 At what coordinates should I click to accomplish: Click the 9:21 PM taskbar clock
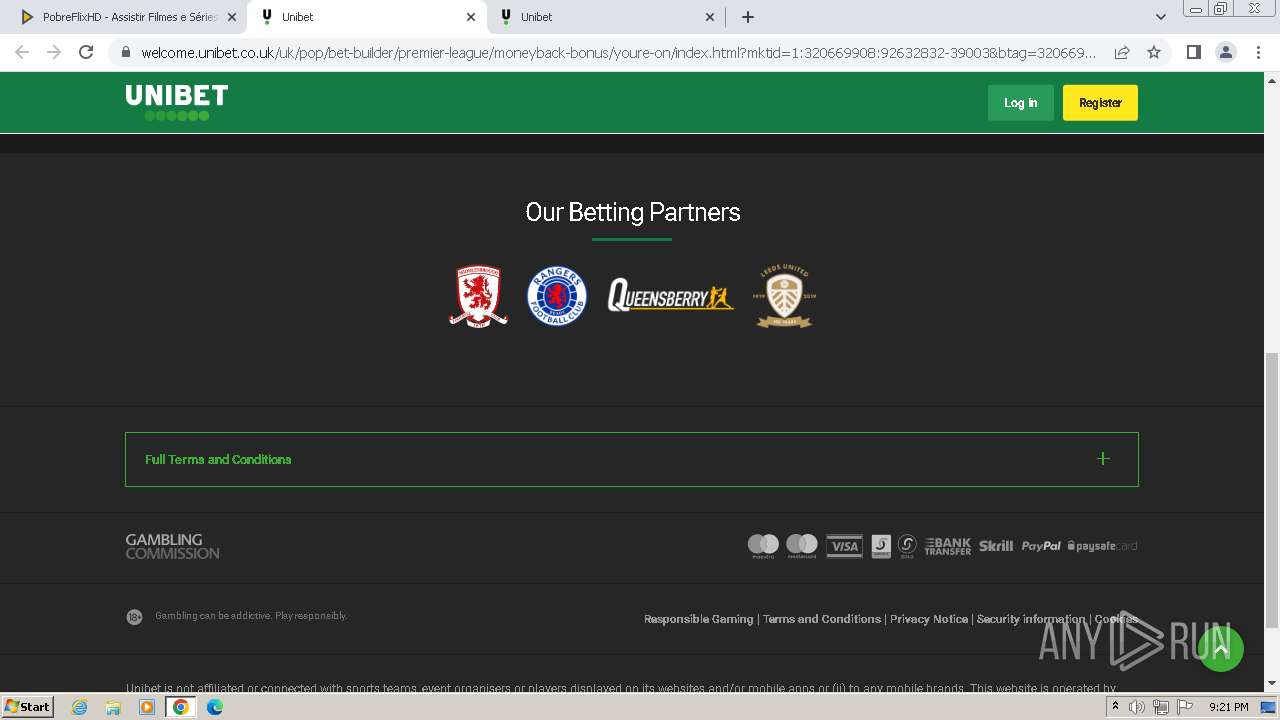click(x=1228, y=707)
